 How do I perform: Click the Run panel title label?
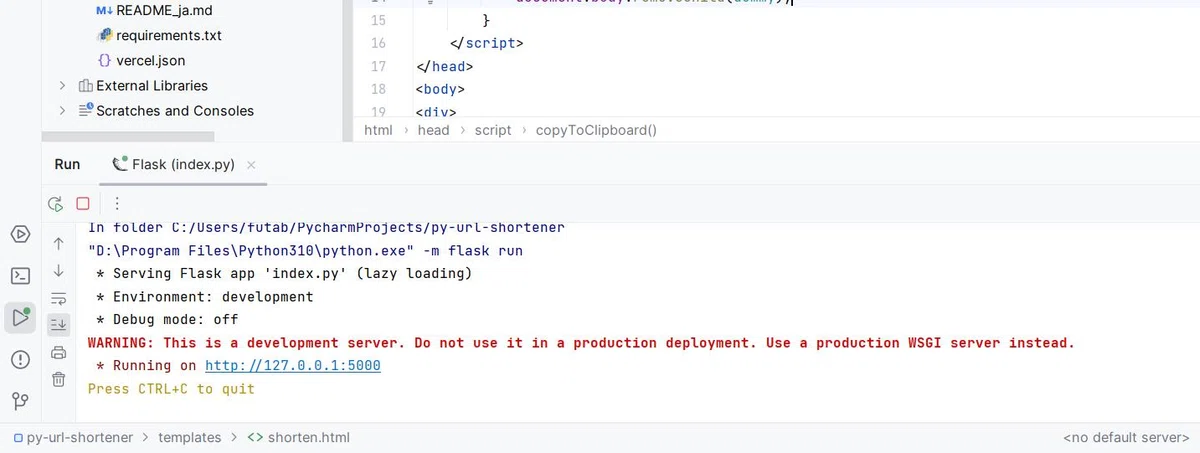67,164
